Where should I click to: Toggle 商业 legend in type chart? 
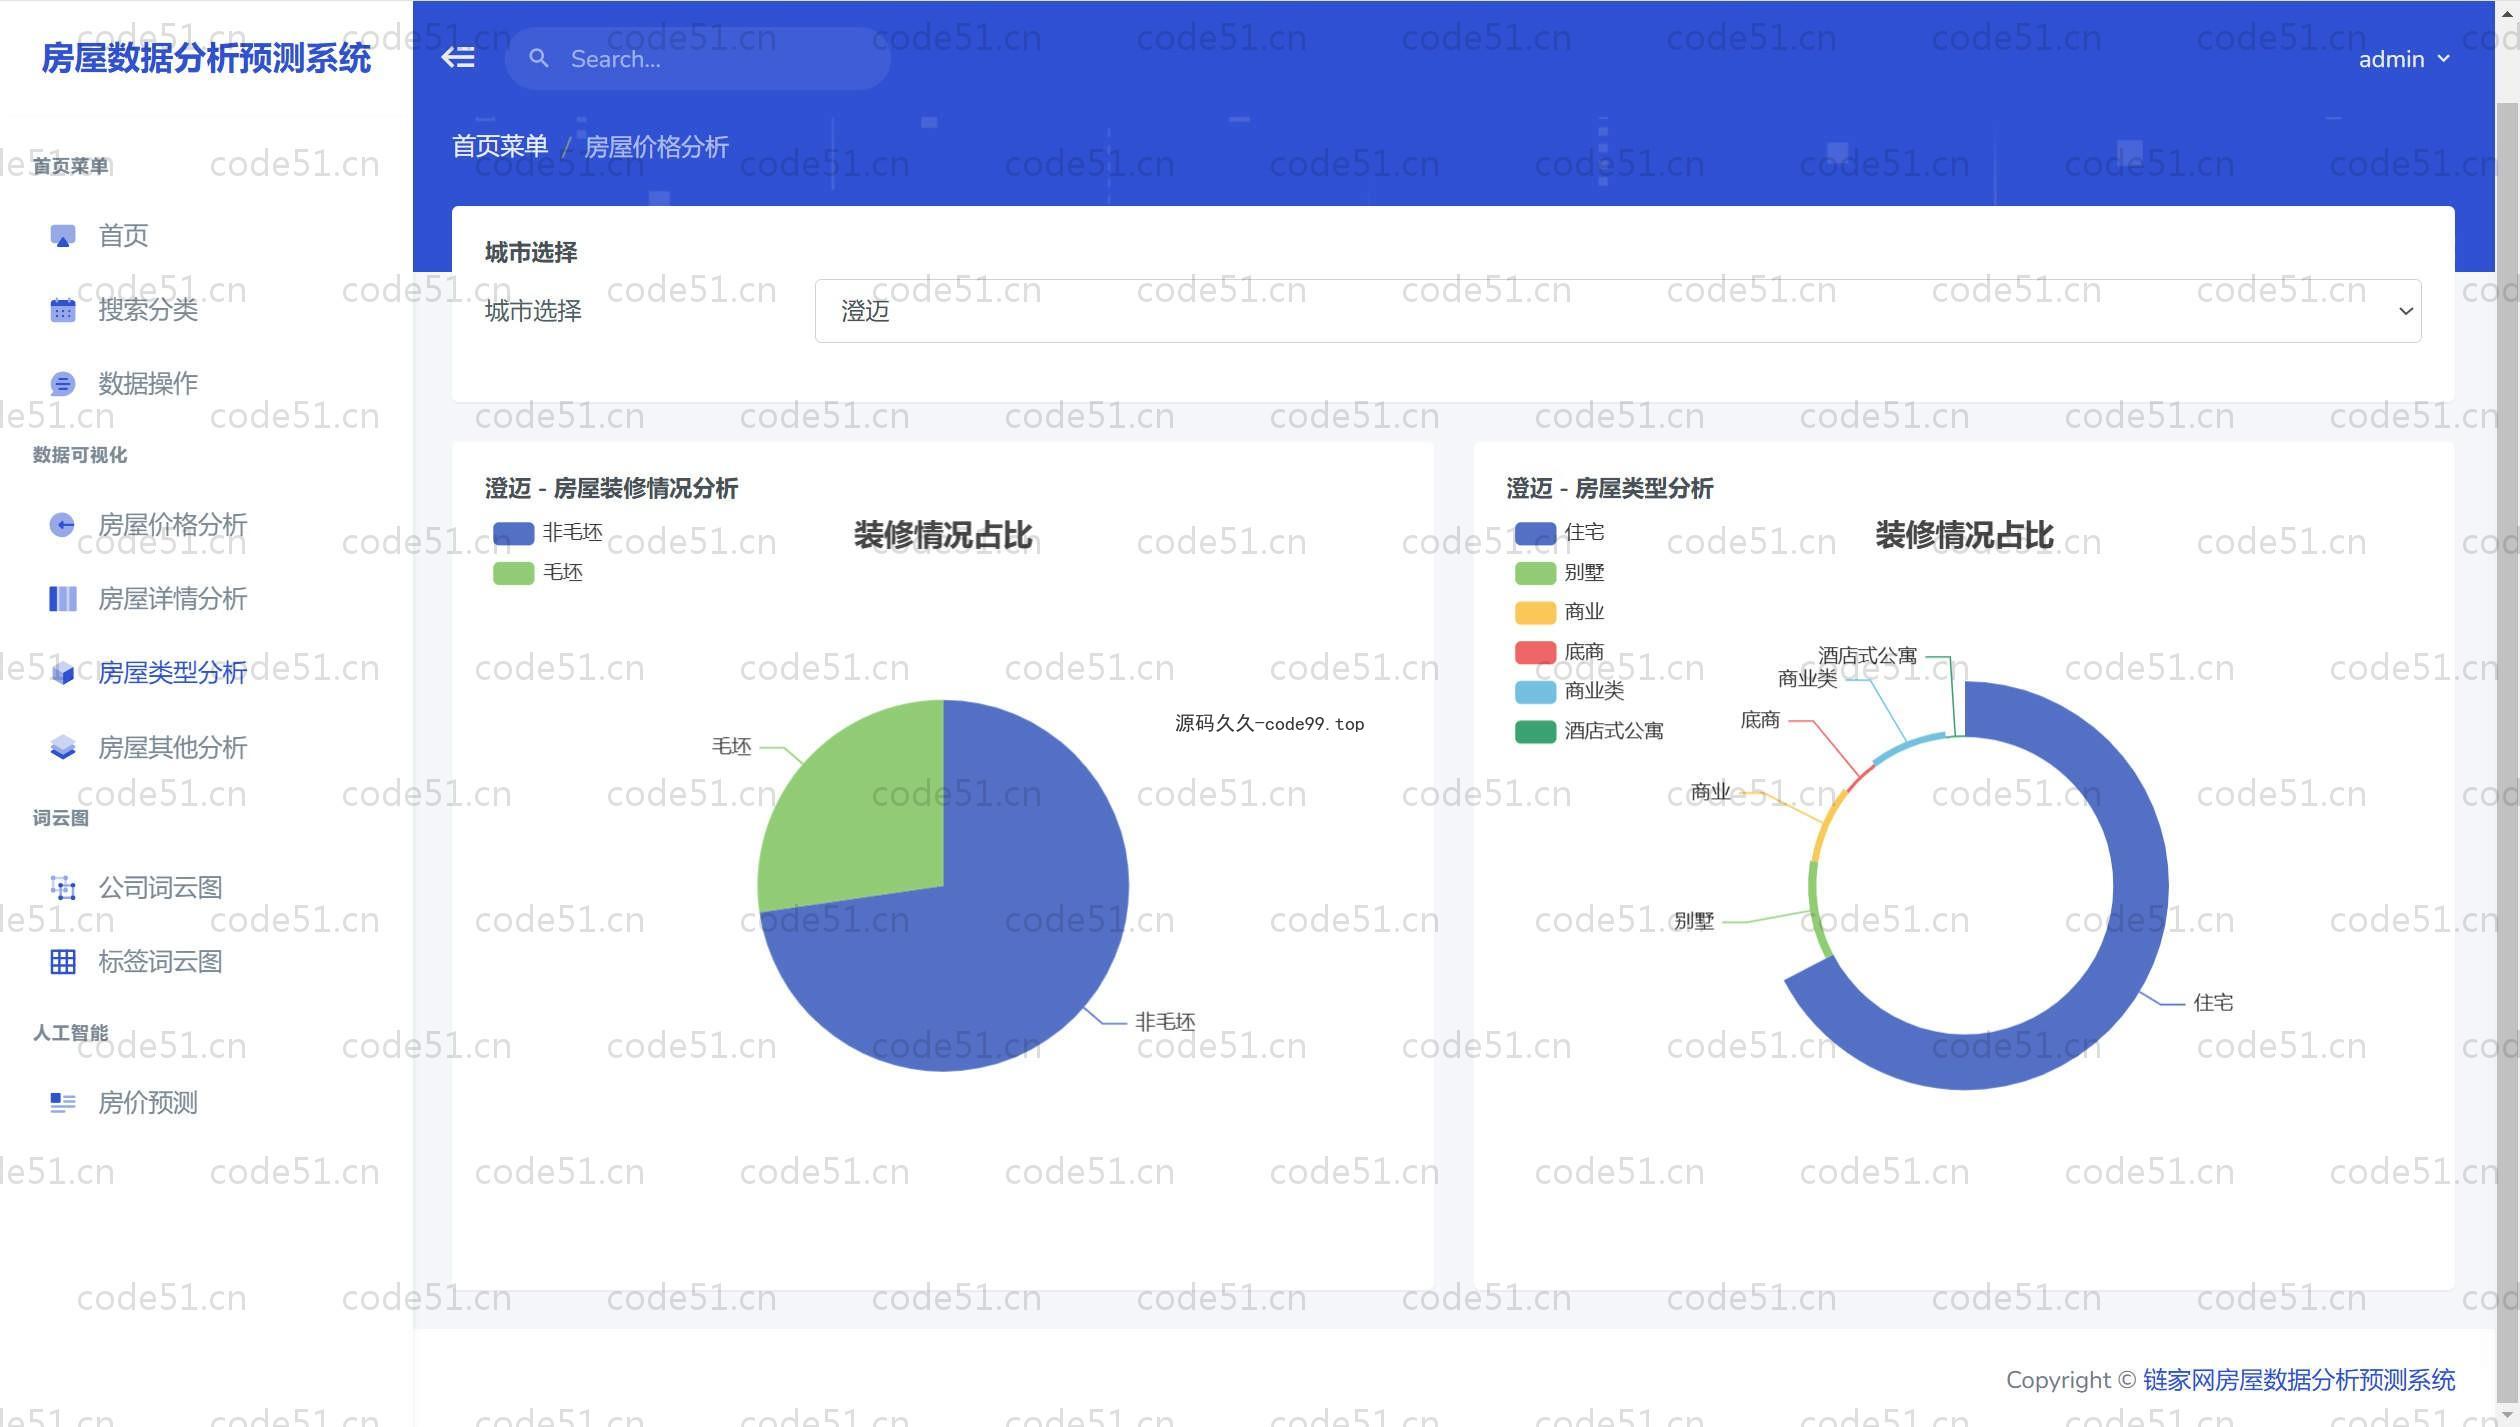(1560, 612)
